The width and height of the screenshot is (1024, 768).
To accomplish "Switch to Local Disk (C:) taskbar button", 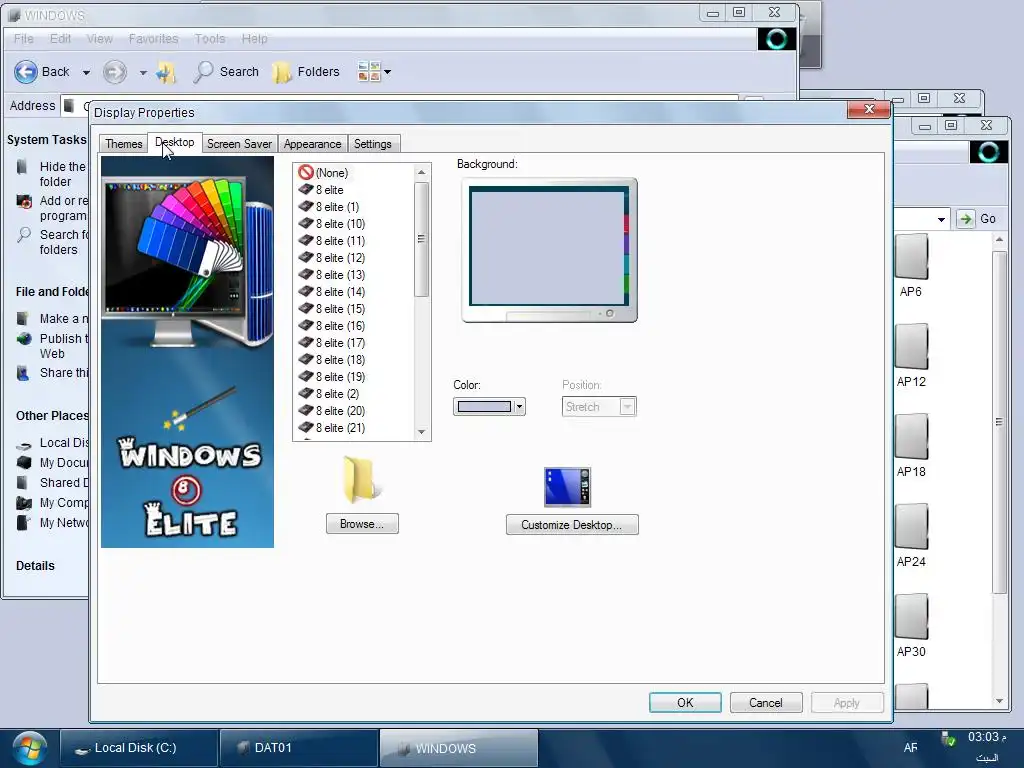I will 138,748.
